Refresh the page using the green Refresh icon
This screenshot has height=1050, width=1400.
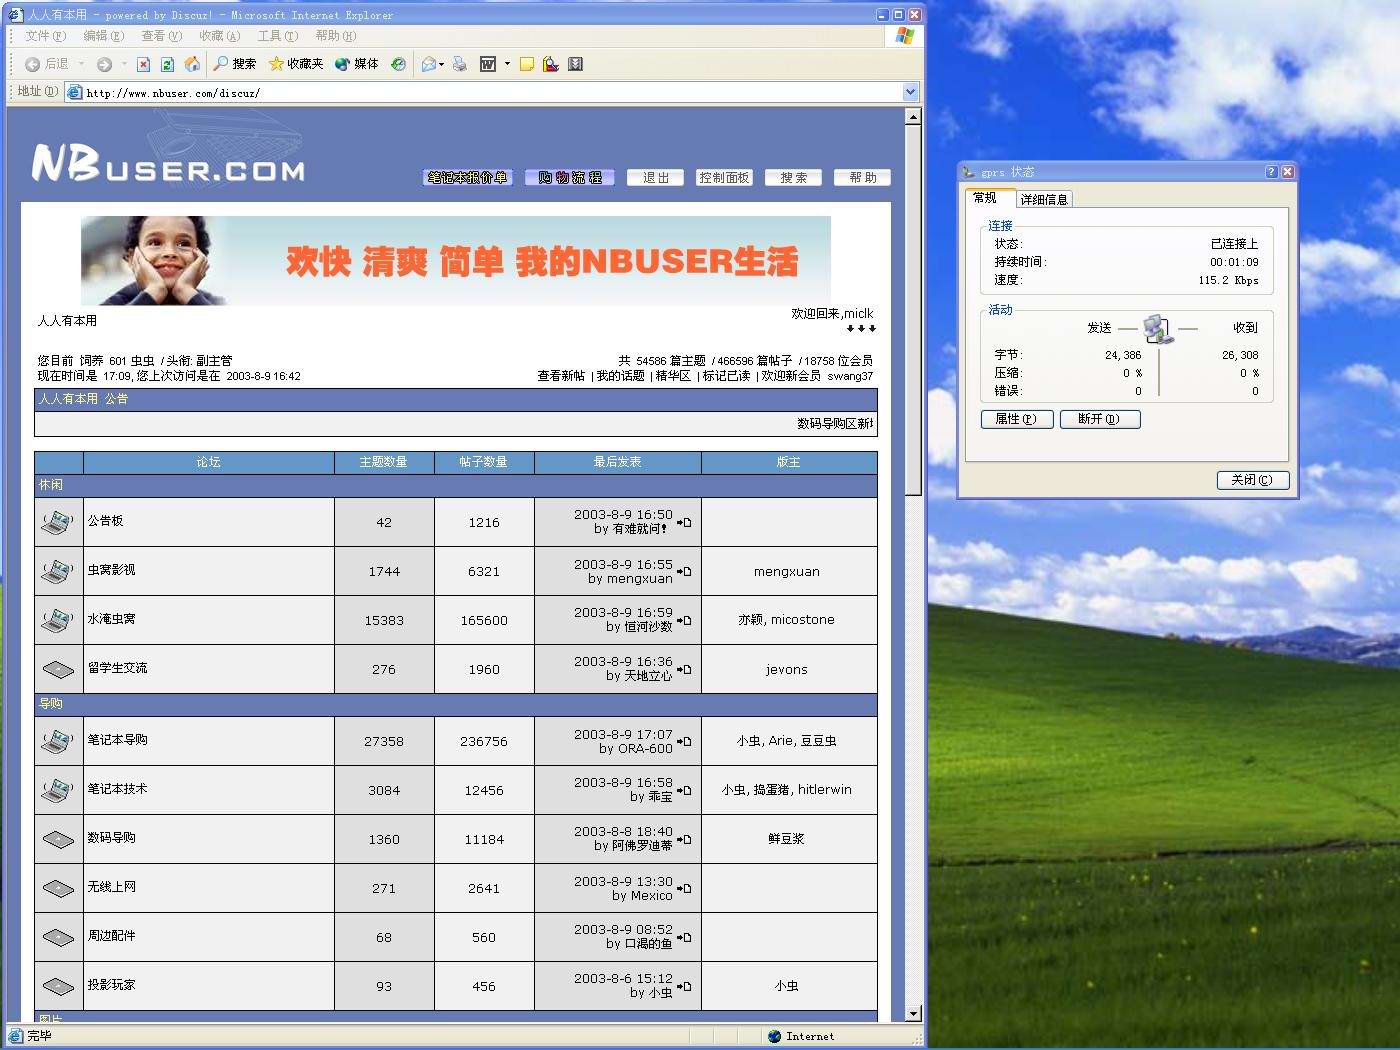tap(167, 64)
